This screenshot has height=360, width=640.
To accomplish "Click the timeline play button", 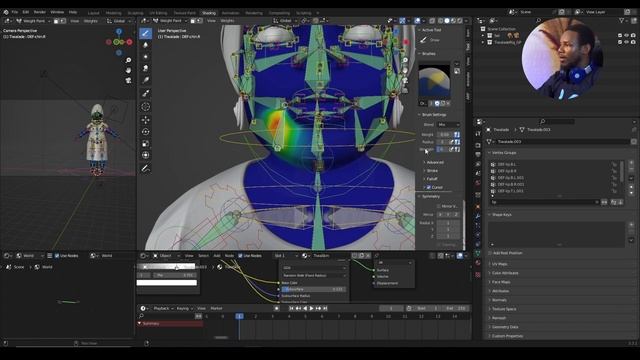I will point(311,309).
